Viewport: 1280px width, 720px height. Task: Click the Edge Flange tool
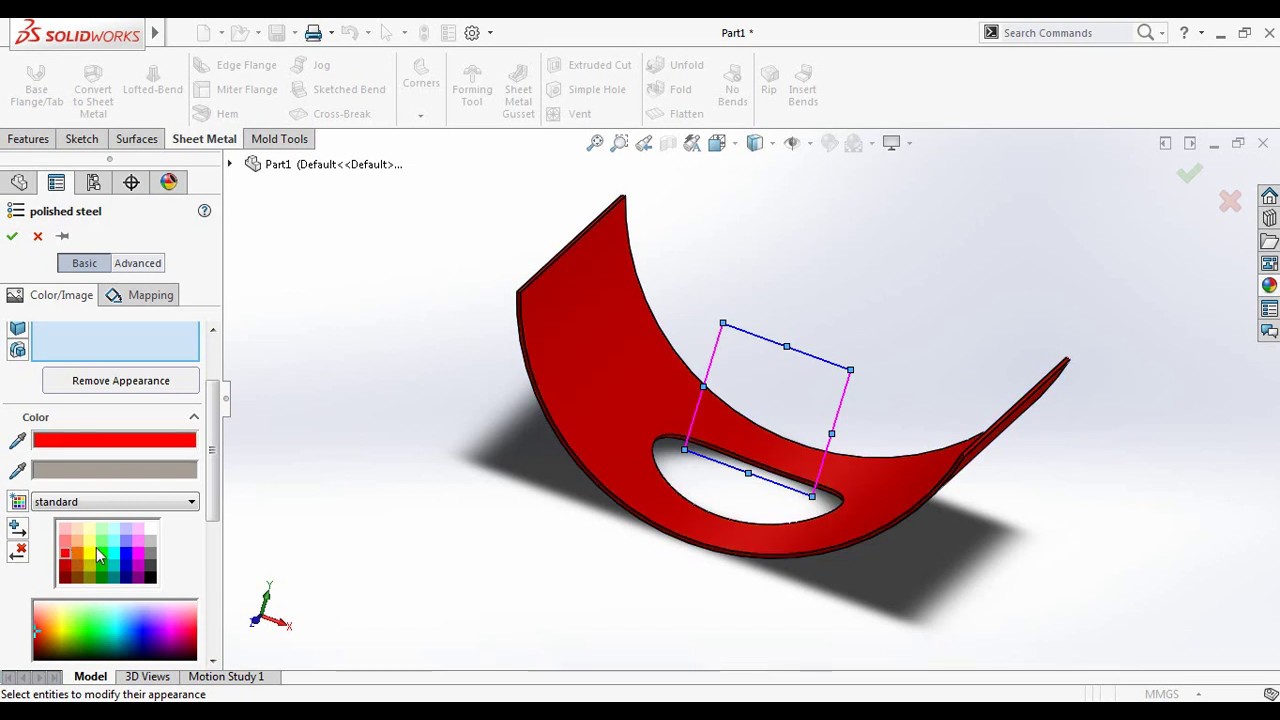pos(236,65)
